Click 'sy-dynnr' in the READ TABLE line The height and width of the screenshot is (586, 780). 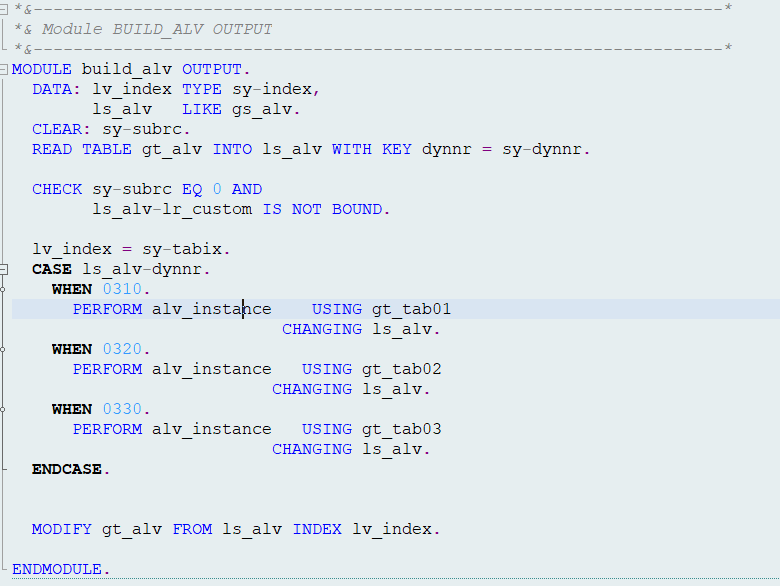(x=542, y=149)
